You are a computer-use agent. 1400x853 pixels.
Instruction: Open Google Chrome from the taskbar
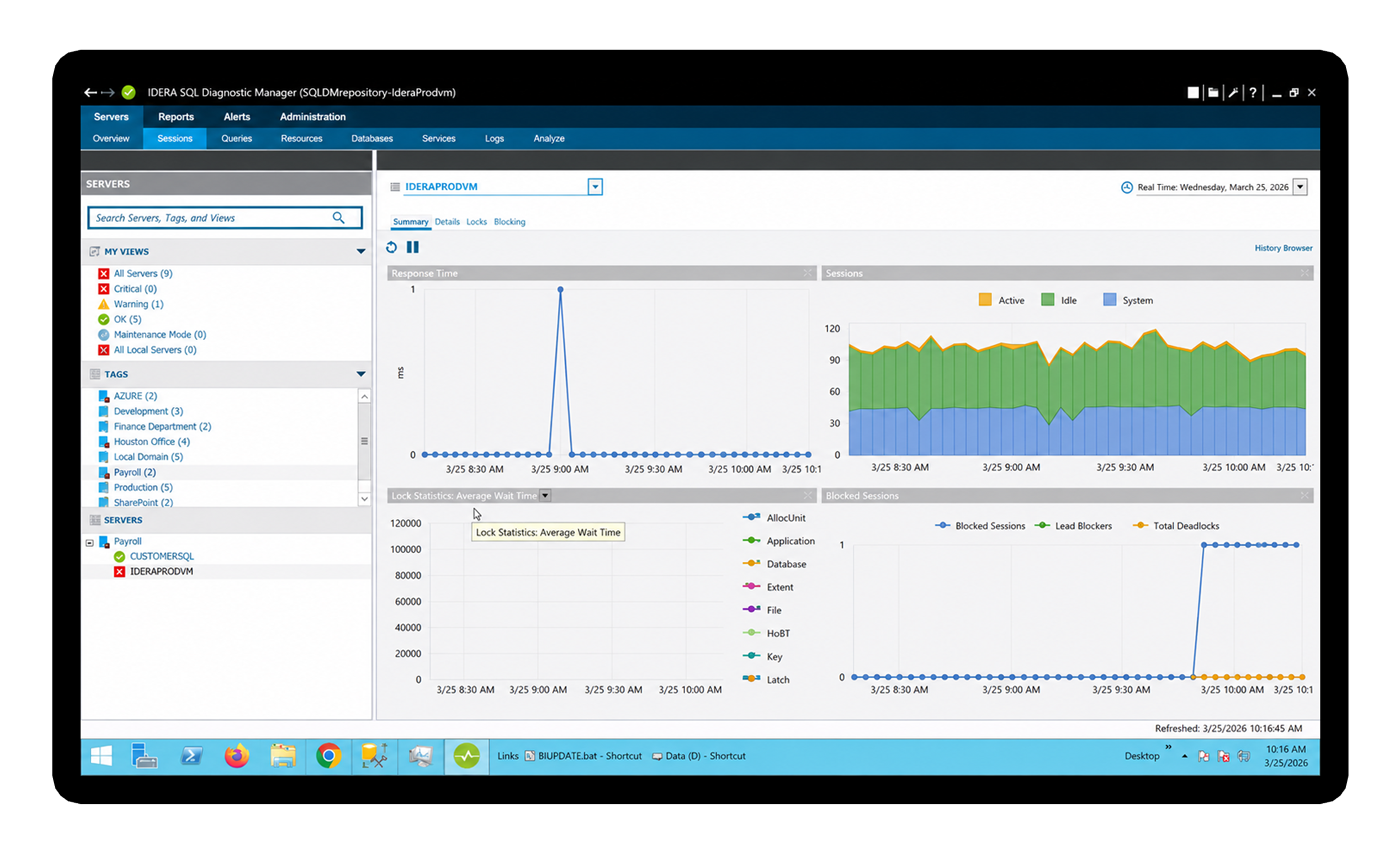pos(329,756)
